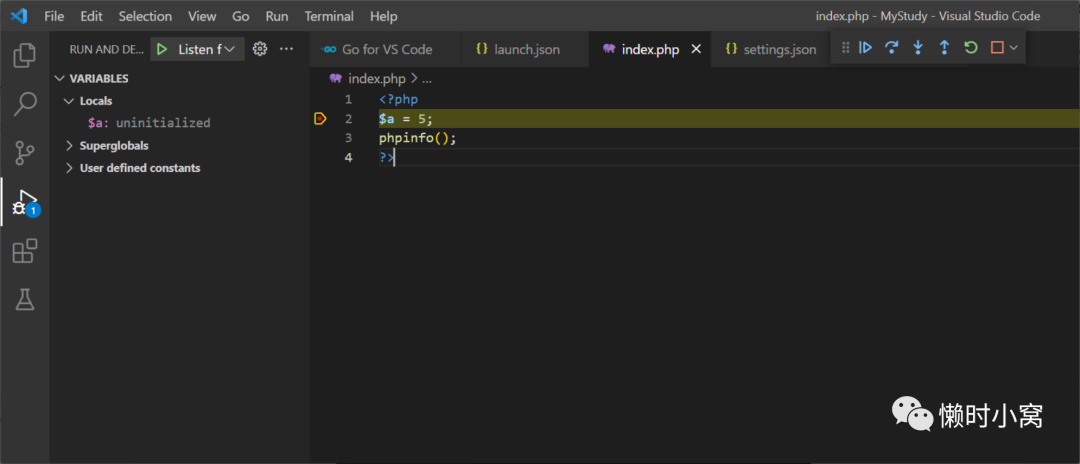Open the Run and Debug view icon
The image size is (1080, 464).
tap(25, 202)
